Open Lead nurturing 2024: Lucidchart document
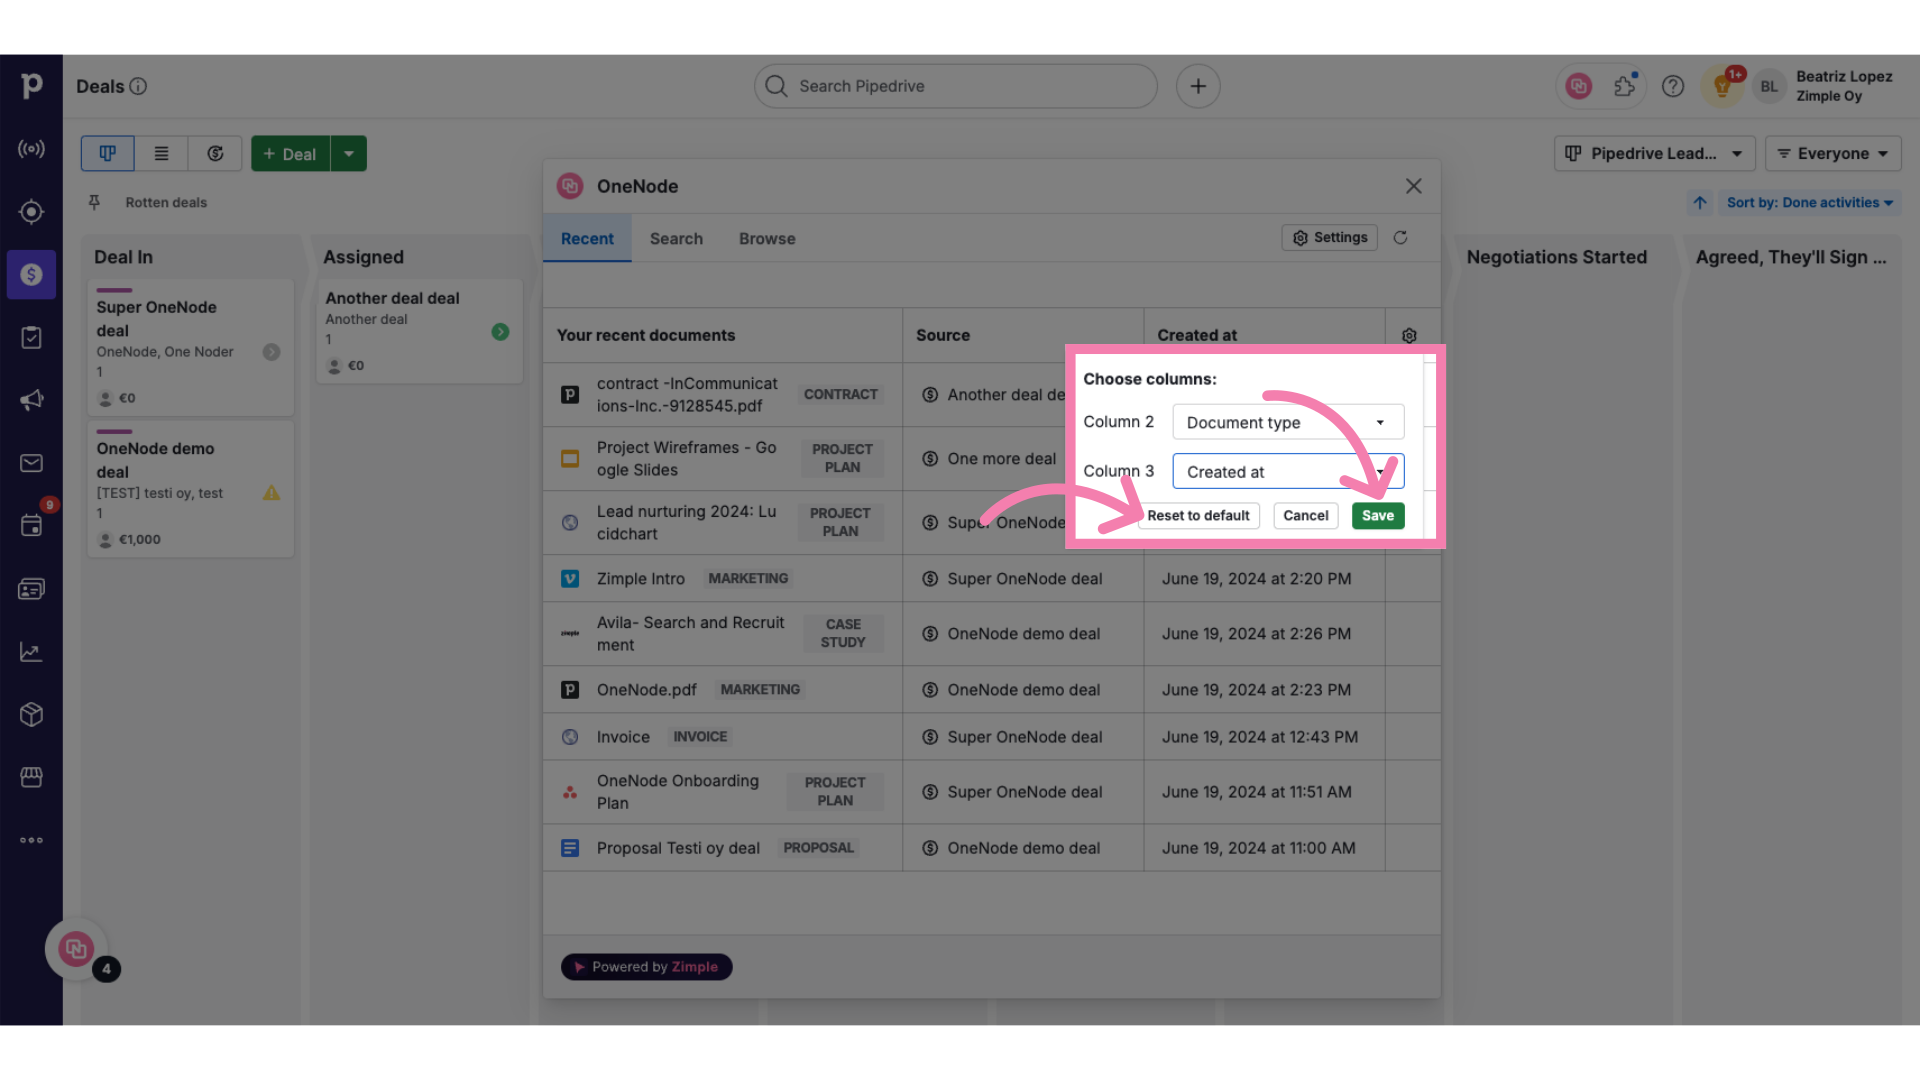The width and height of the screenshot is (1920, 1080). (686, 523)
